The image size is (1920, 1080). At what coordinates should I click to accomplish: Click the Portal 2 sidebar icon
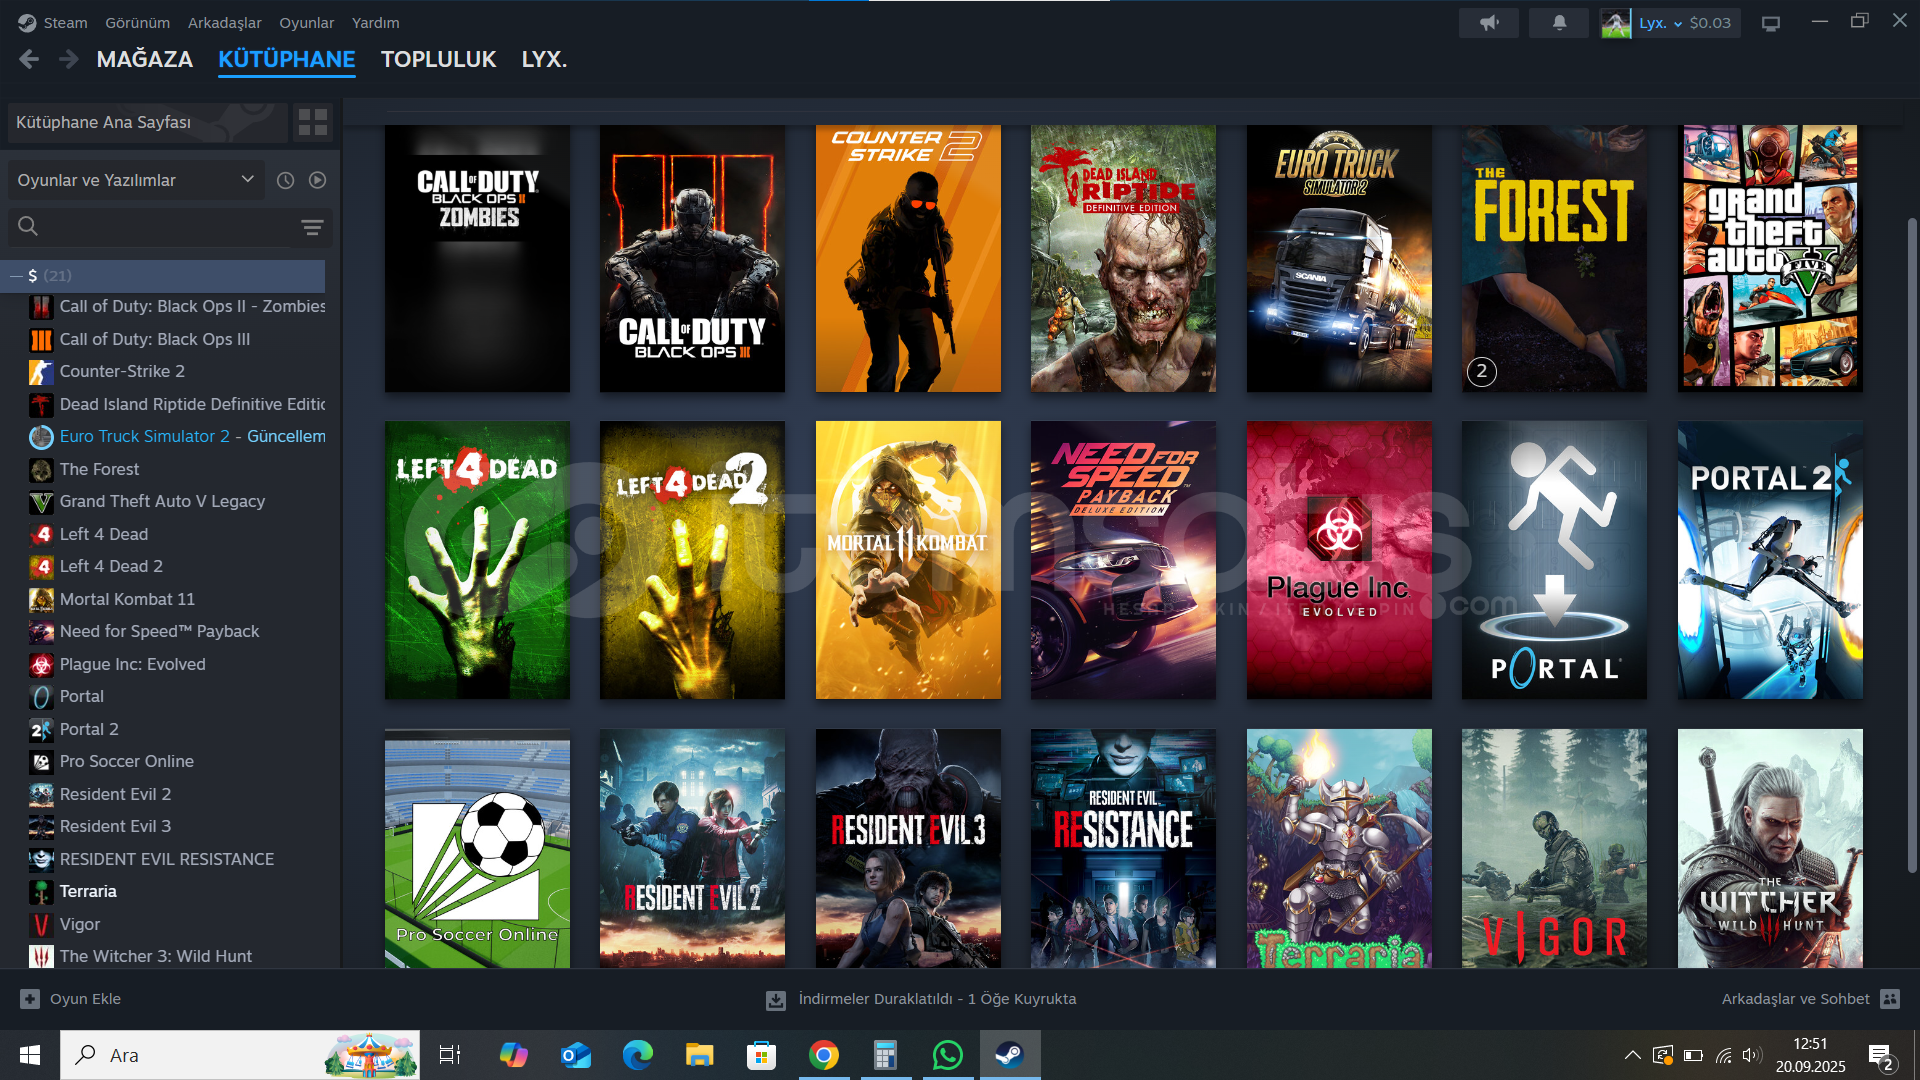click(x=41, y=730)
